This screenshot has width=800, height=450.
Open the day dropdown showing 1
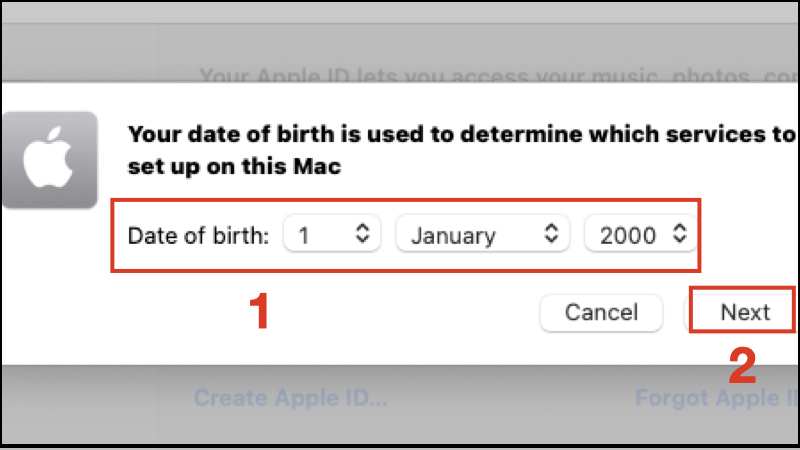point(327,235)
